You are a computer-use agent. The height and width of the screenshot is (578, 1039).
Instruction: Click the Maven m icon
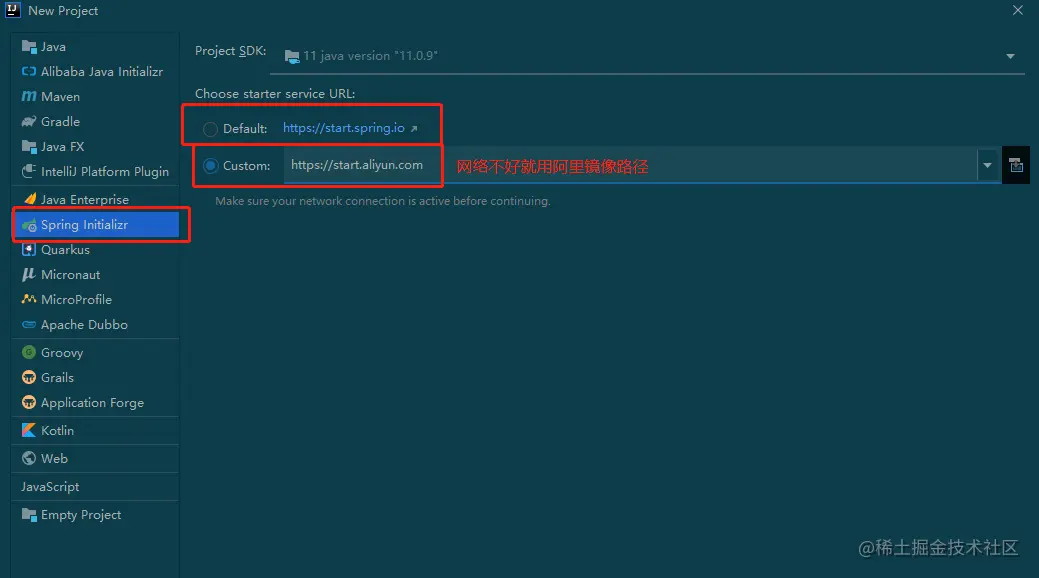tap(28, 96)
